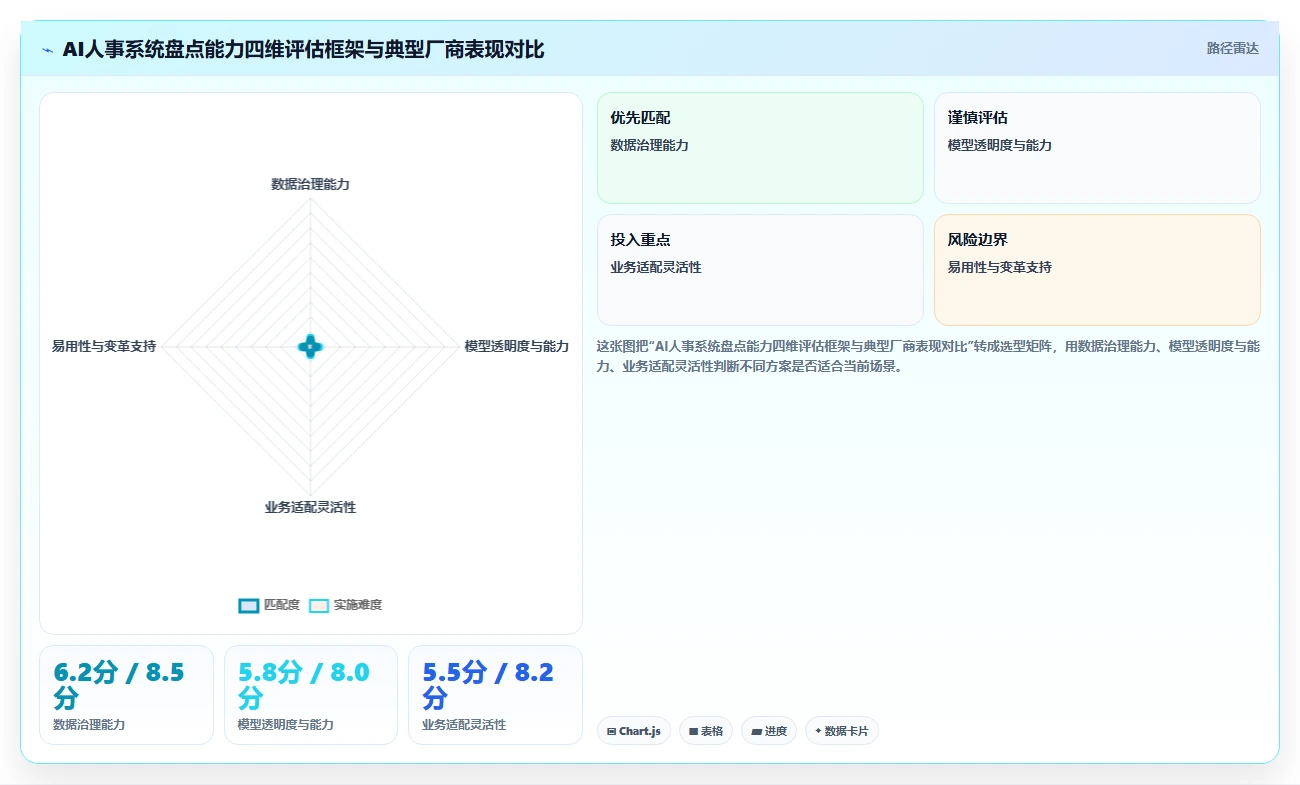This screenshot has height=785, width=1300.
Task: Click 模型透明度与能力 text in the 谨慎评估 card
Action: pos(1000,145)
